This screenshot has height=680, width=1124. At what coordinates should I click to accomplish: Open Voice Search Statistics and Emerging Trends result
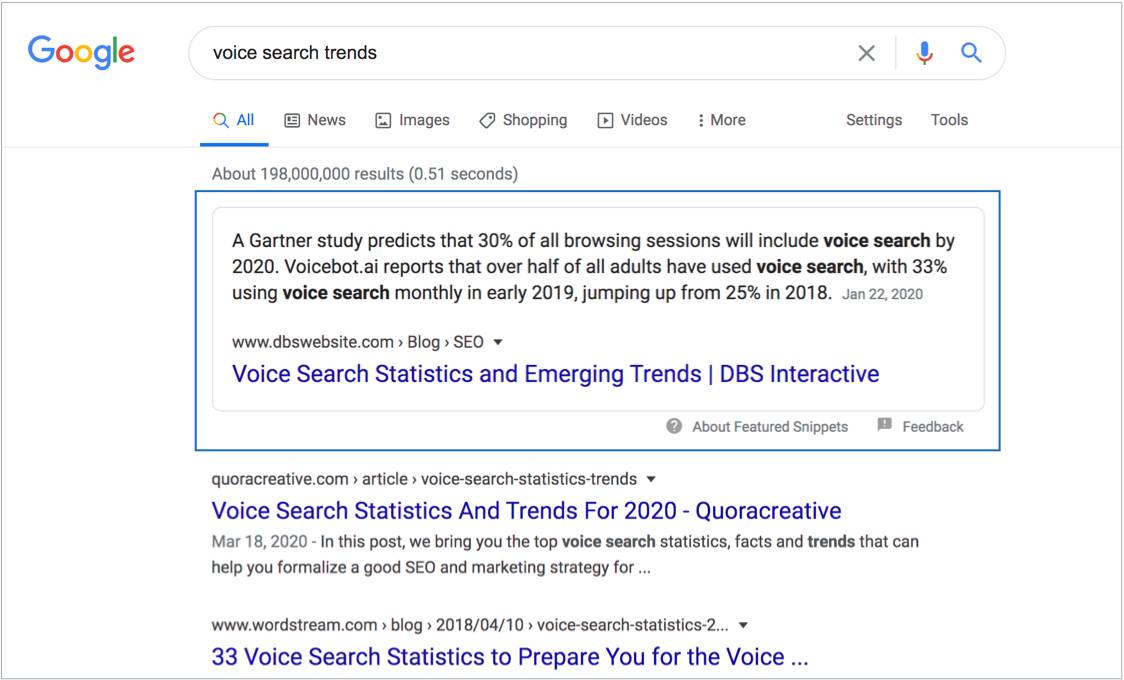[555, 373]
